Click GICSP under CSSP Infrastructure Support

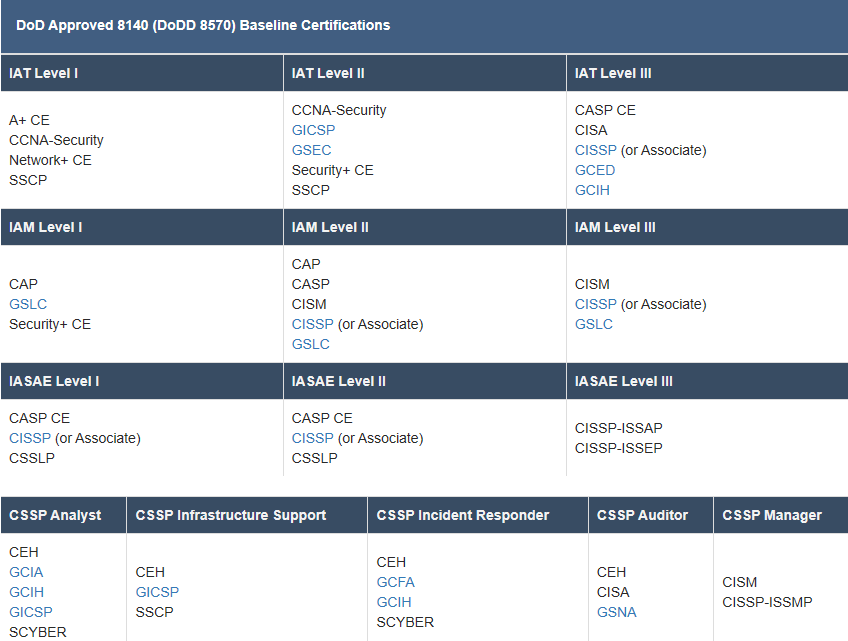tap(157, 592)
